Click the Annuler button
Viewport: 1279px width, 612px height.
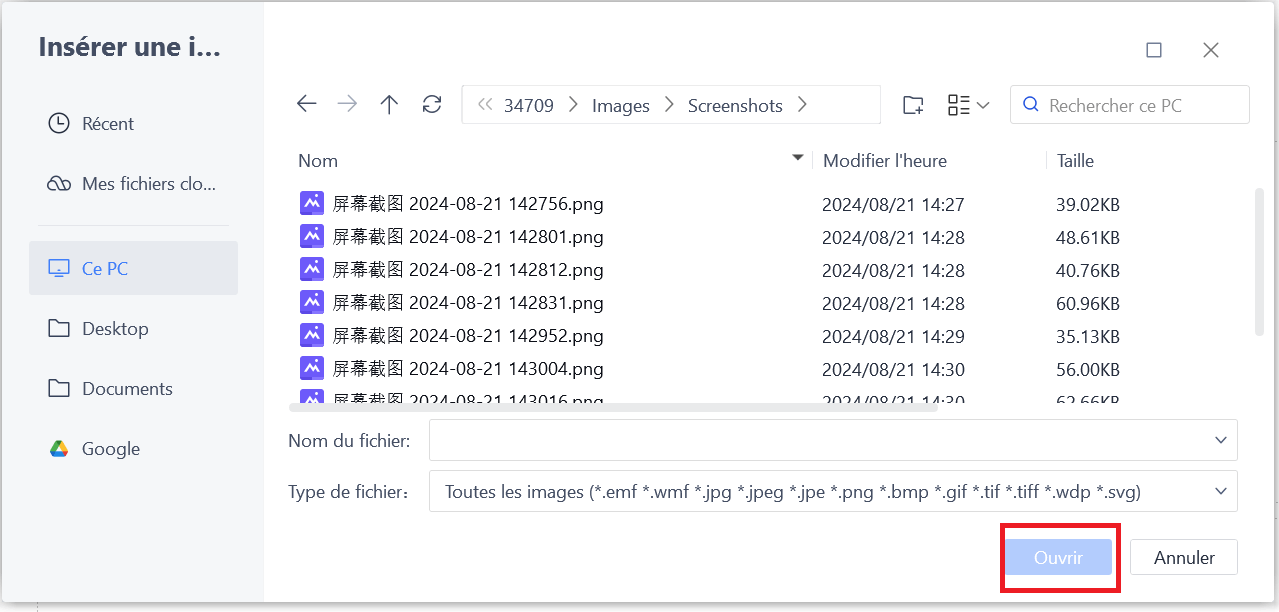(1184, 558)
